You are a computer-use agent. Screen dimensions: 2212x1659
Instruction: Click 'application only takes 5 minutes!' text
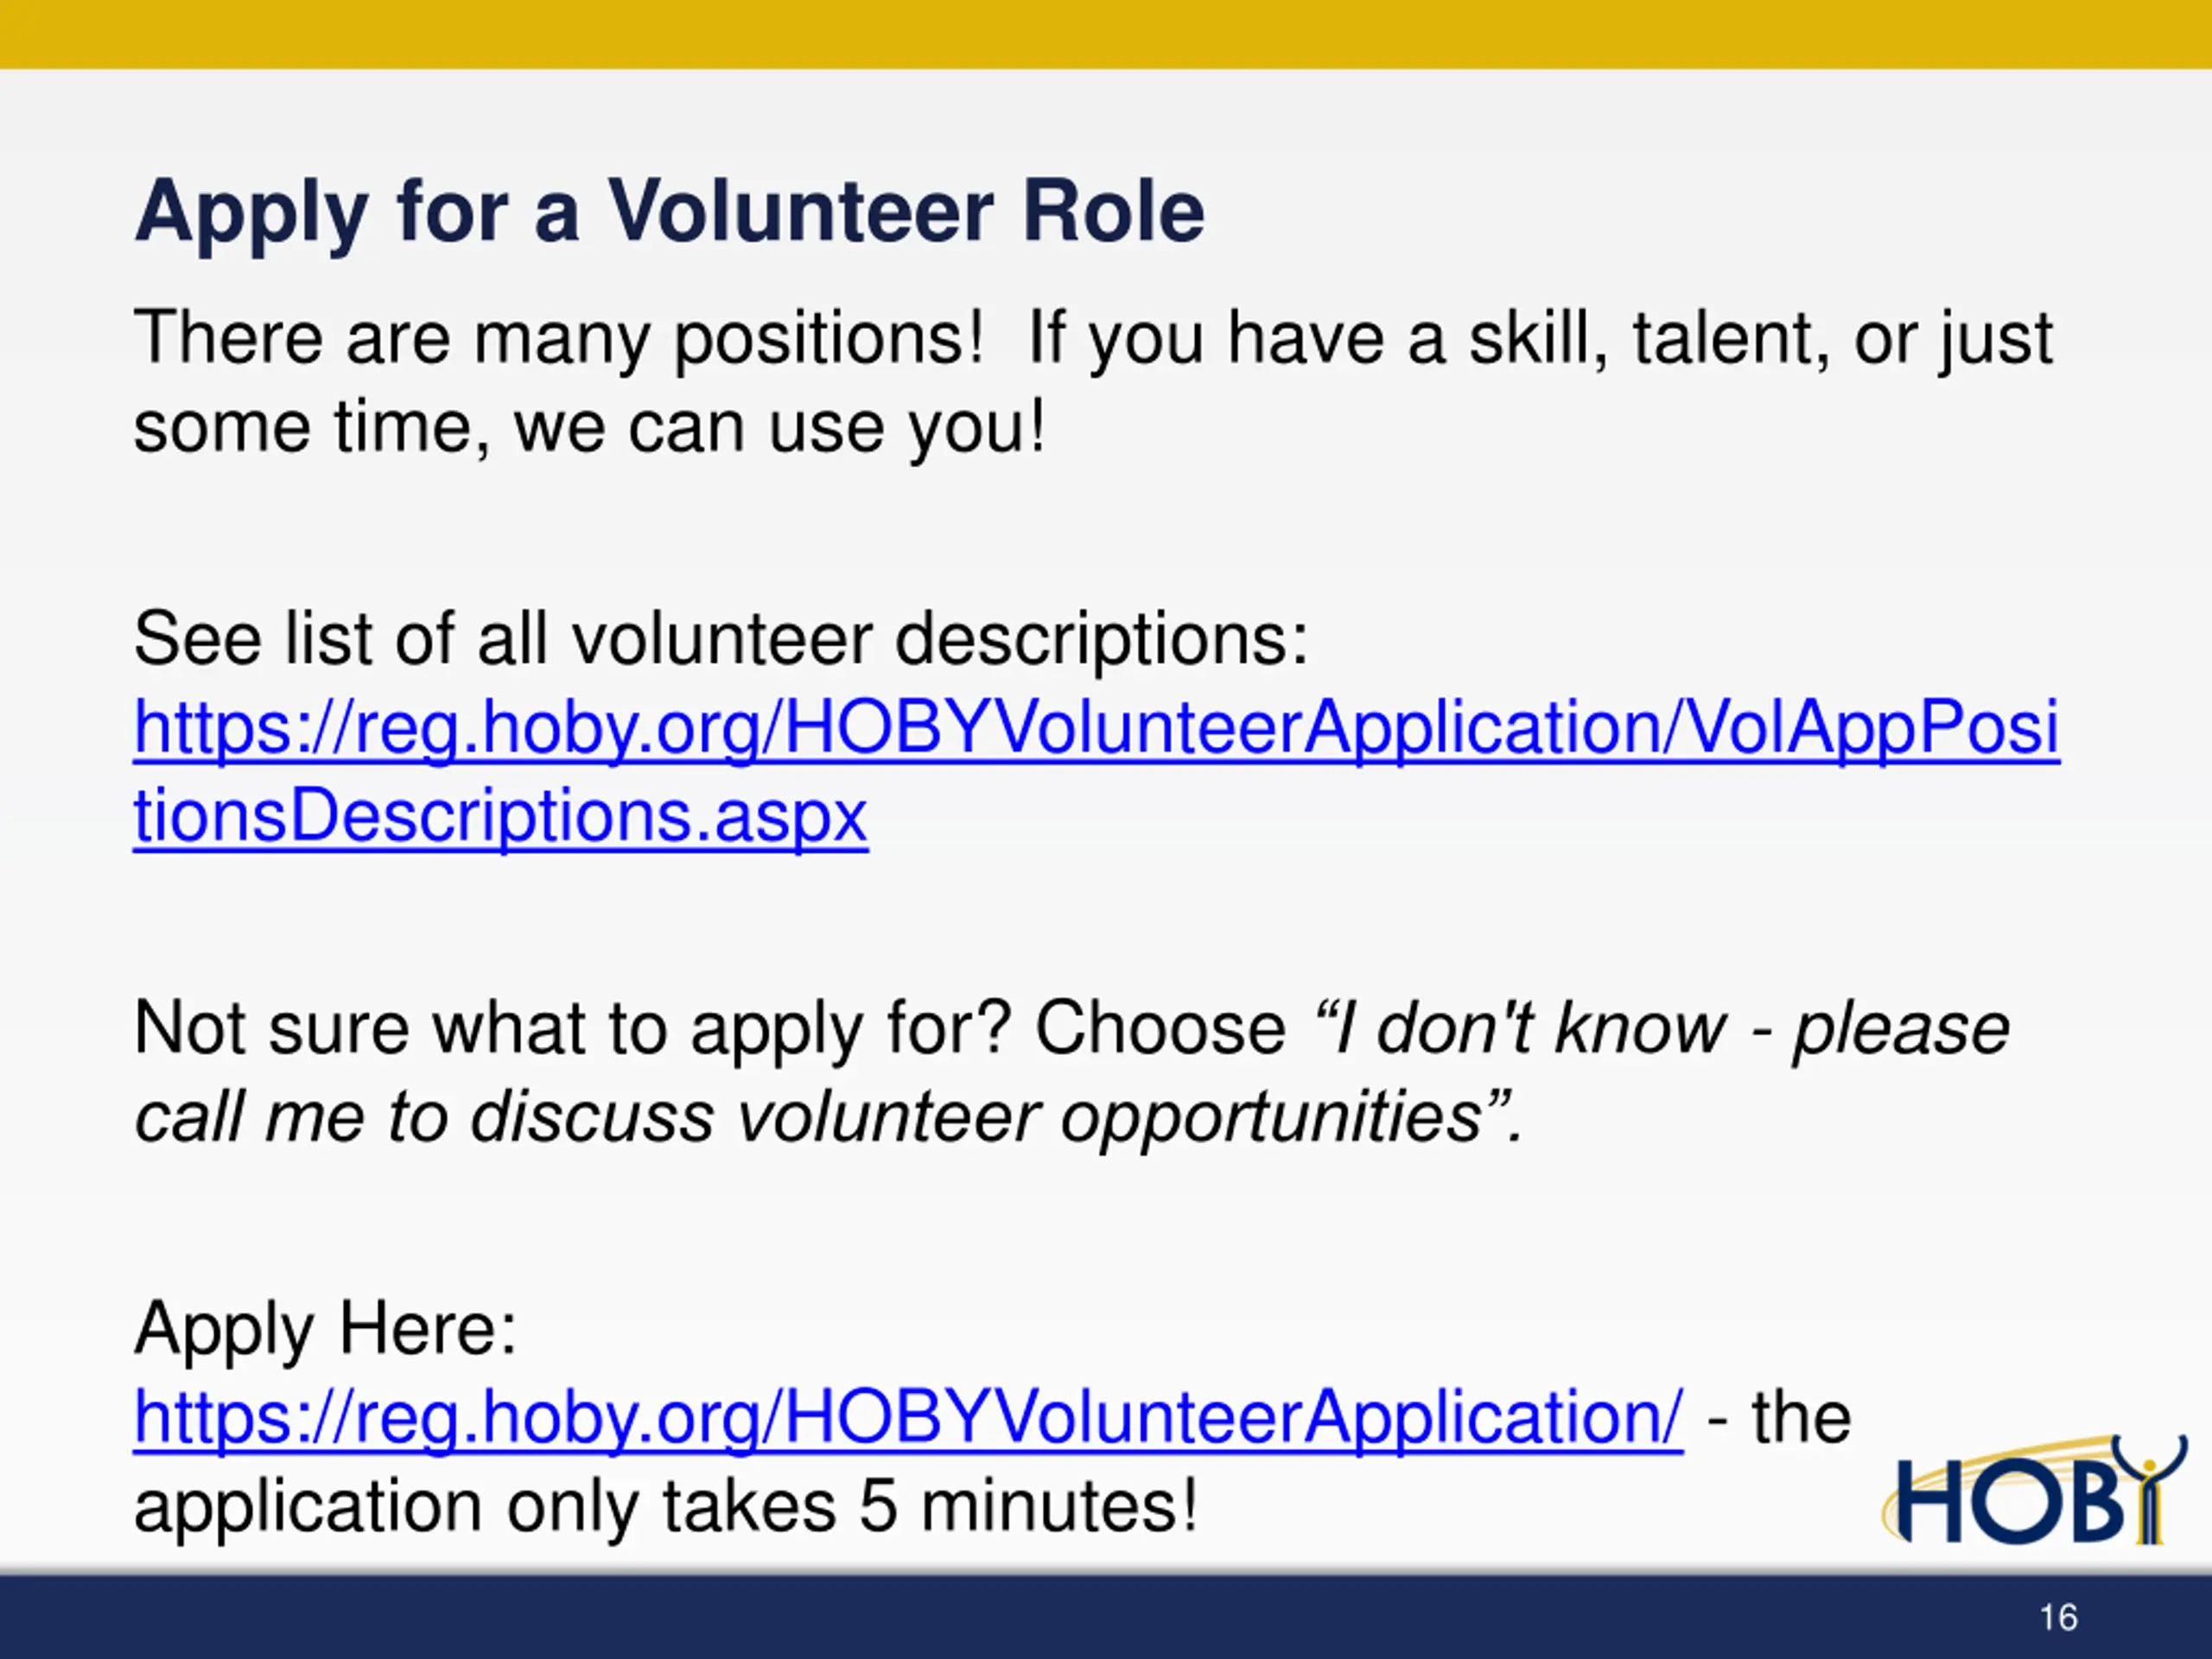[665, 1507]
